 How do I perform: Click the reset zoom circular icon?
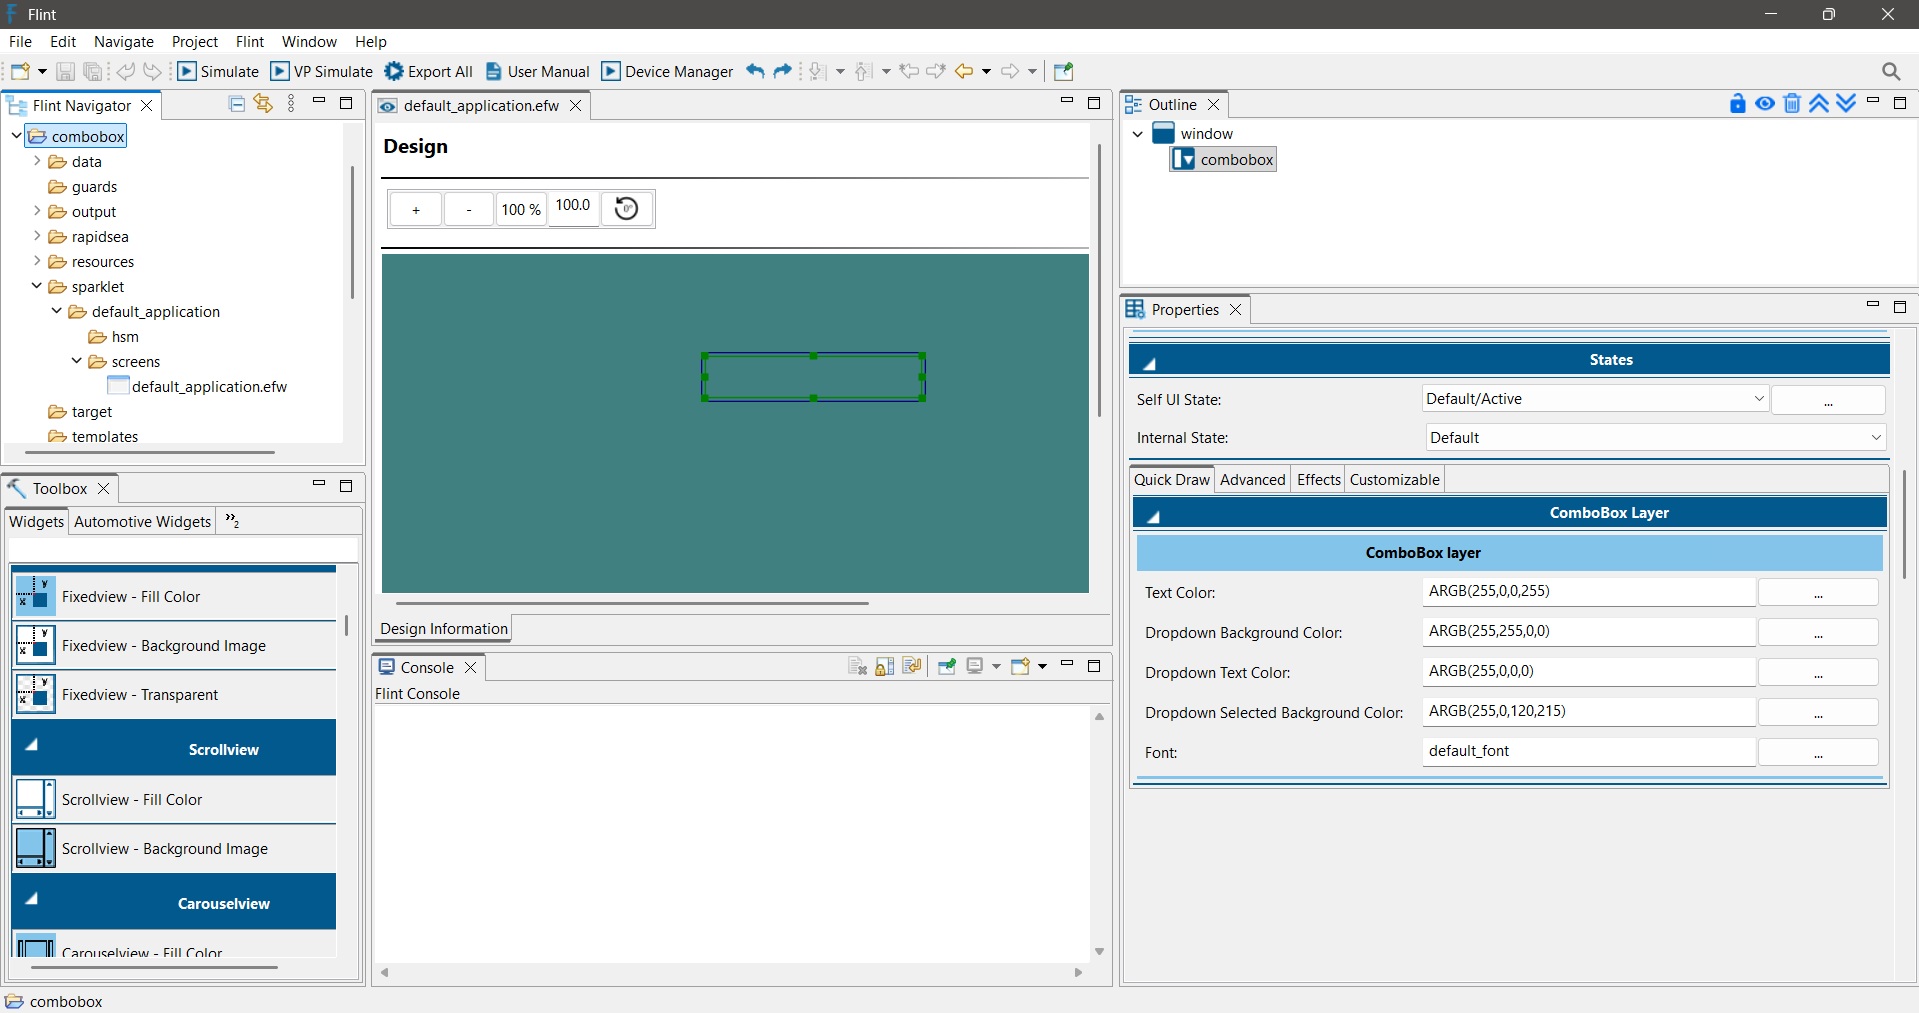tap(627, 209)
